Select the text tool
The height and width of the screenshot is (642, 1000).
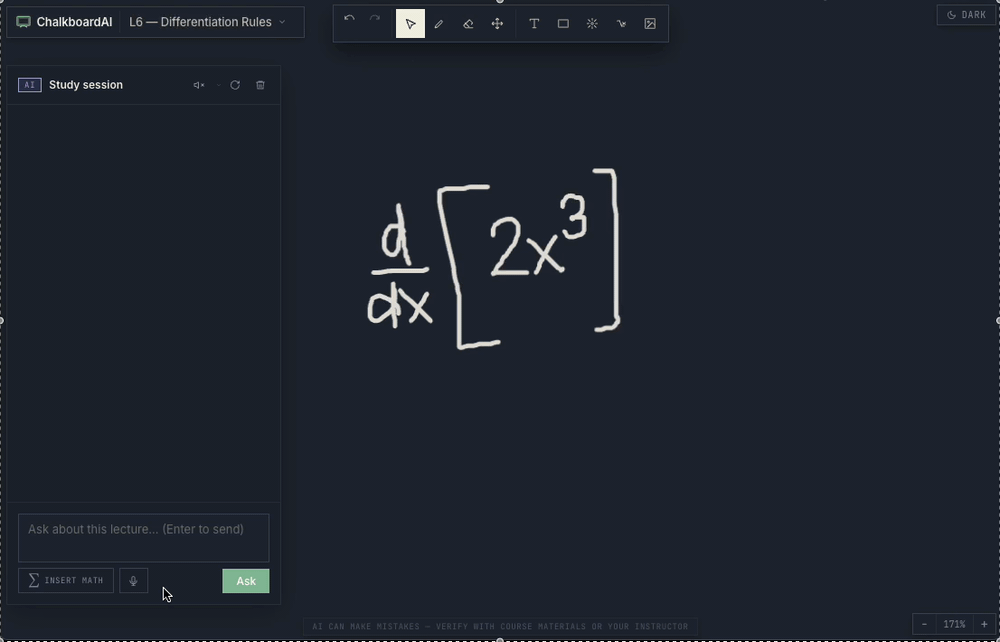(x=534, y=24)
